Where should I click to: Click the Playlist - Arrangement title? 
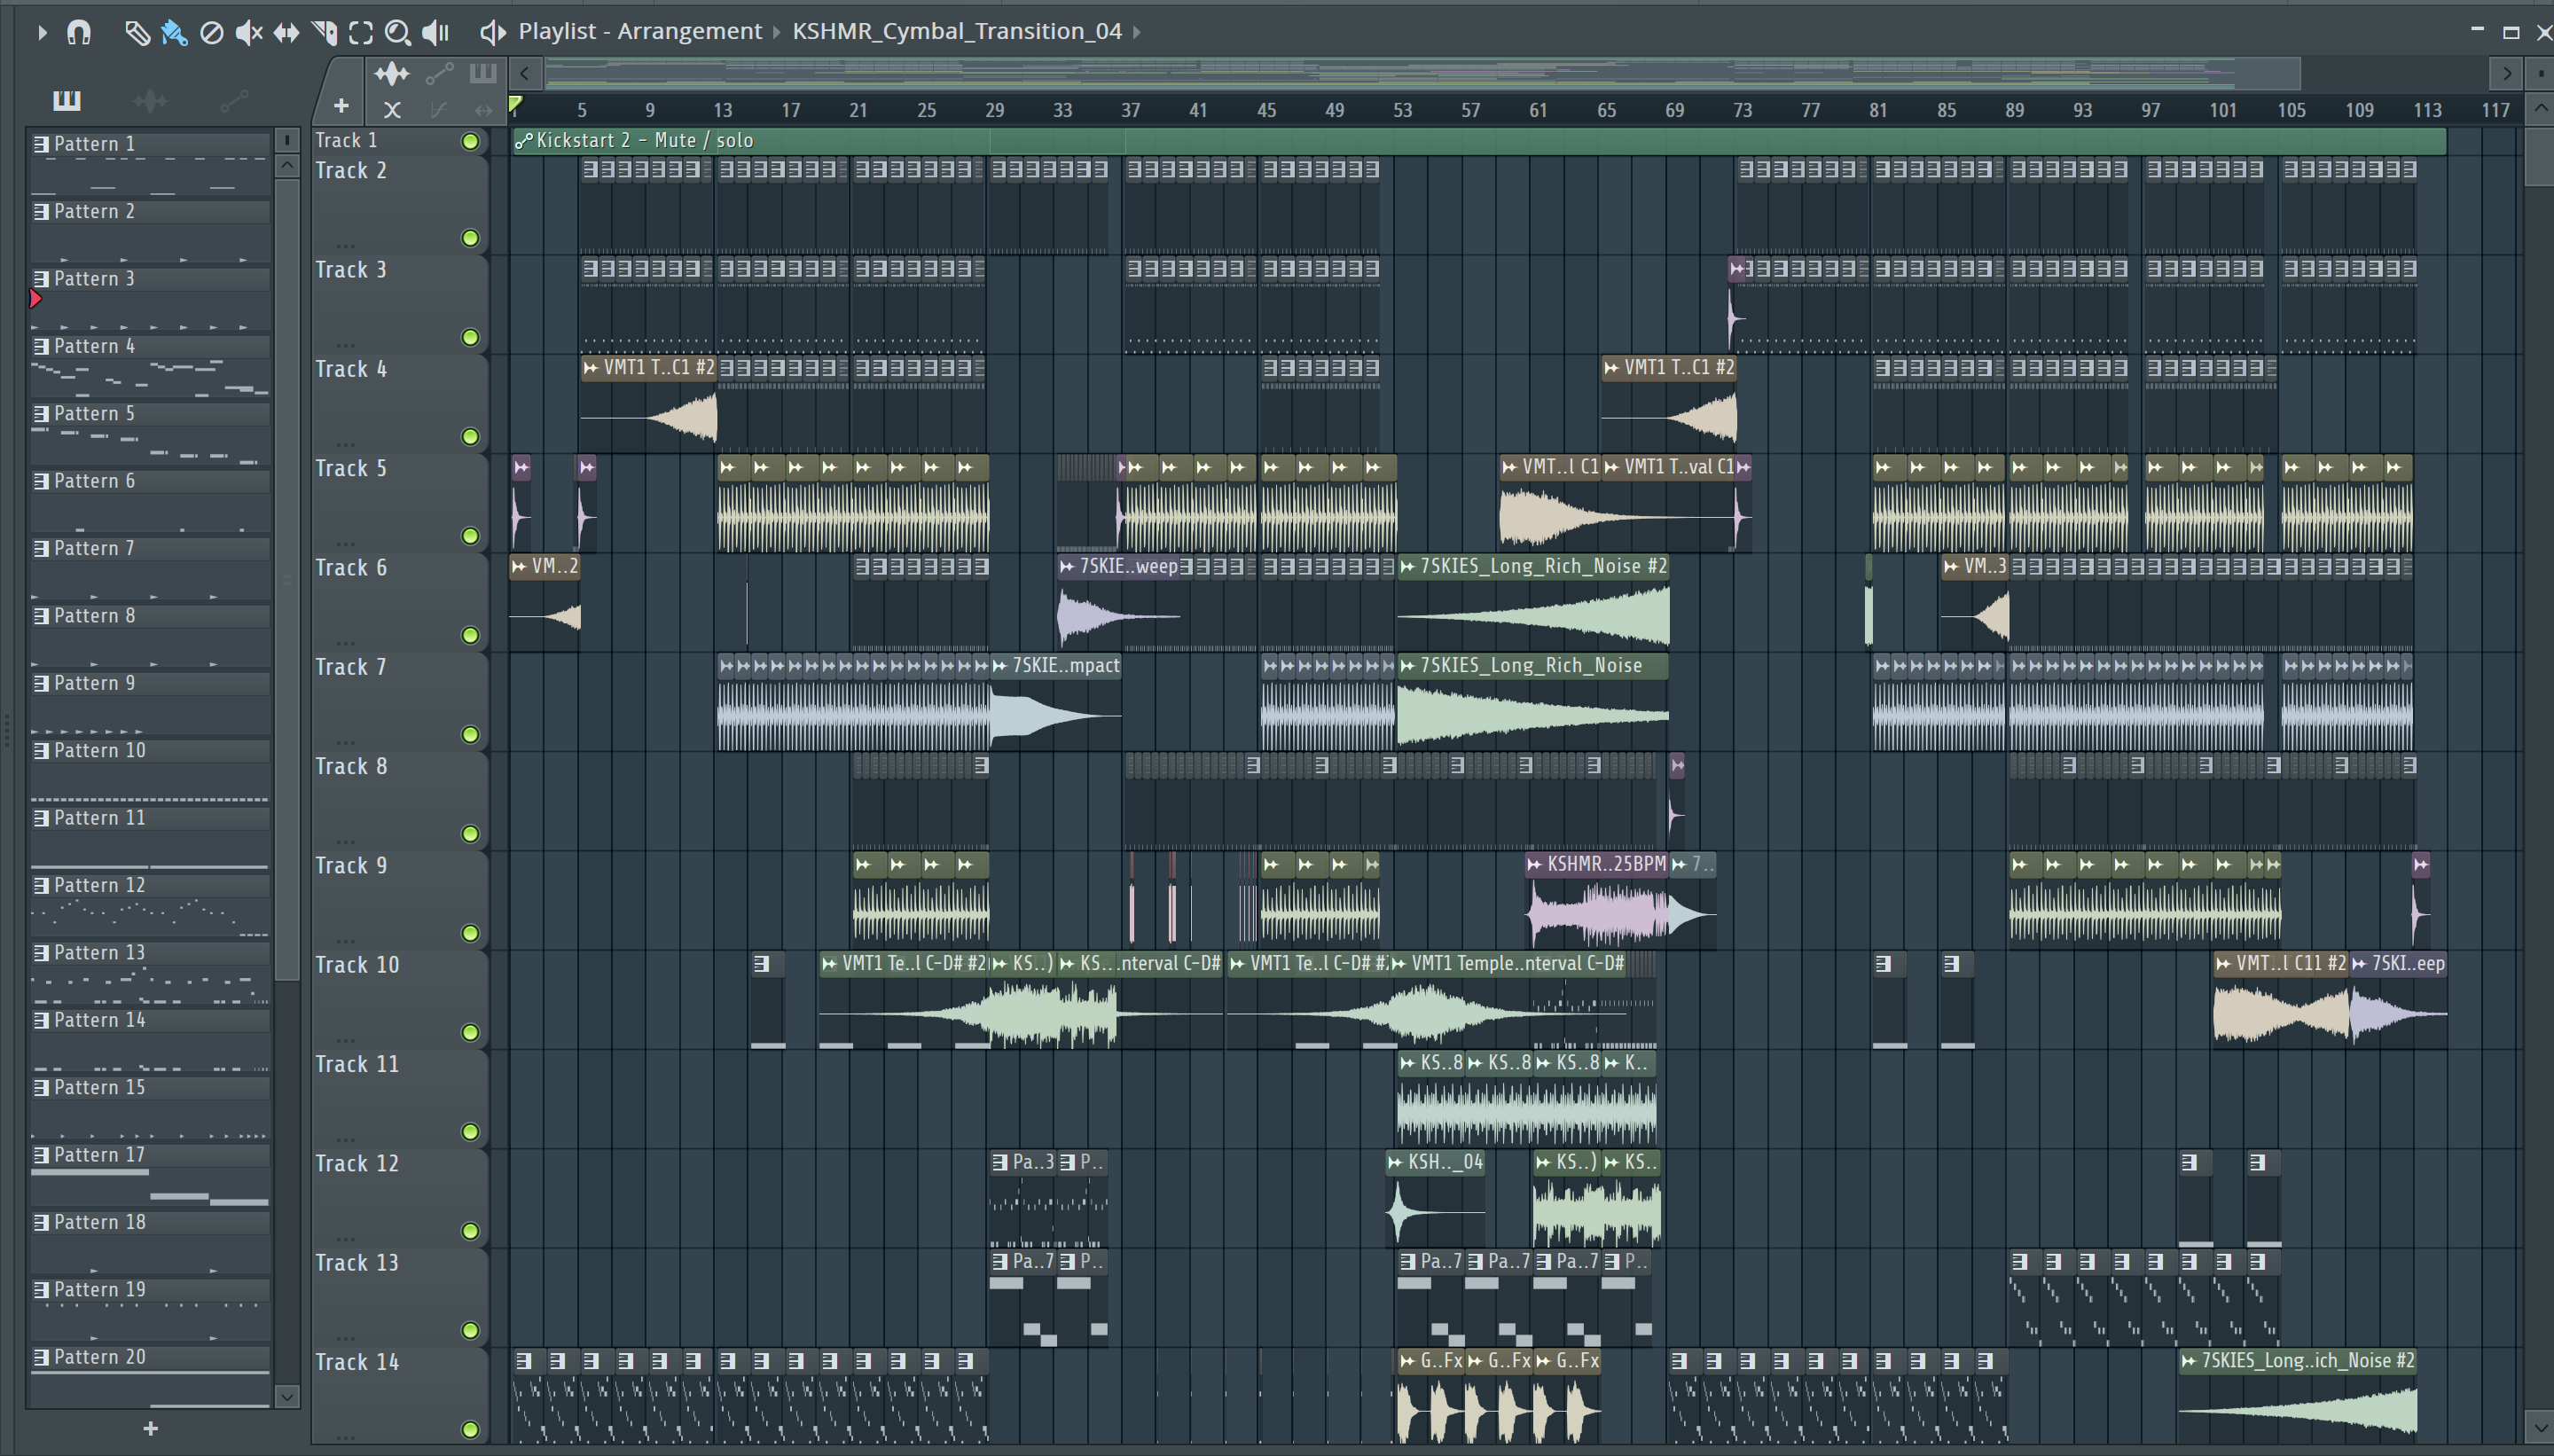[x=640, y=32]
